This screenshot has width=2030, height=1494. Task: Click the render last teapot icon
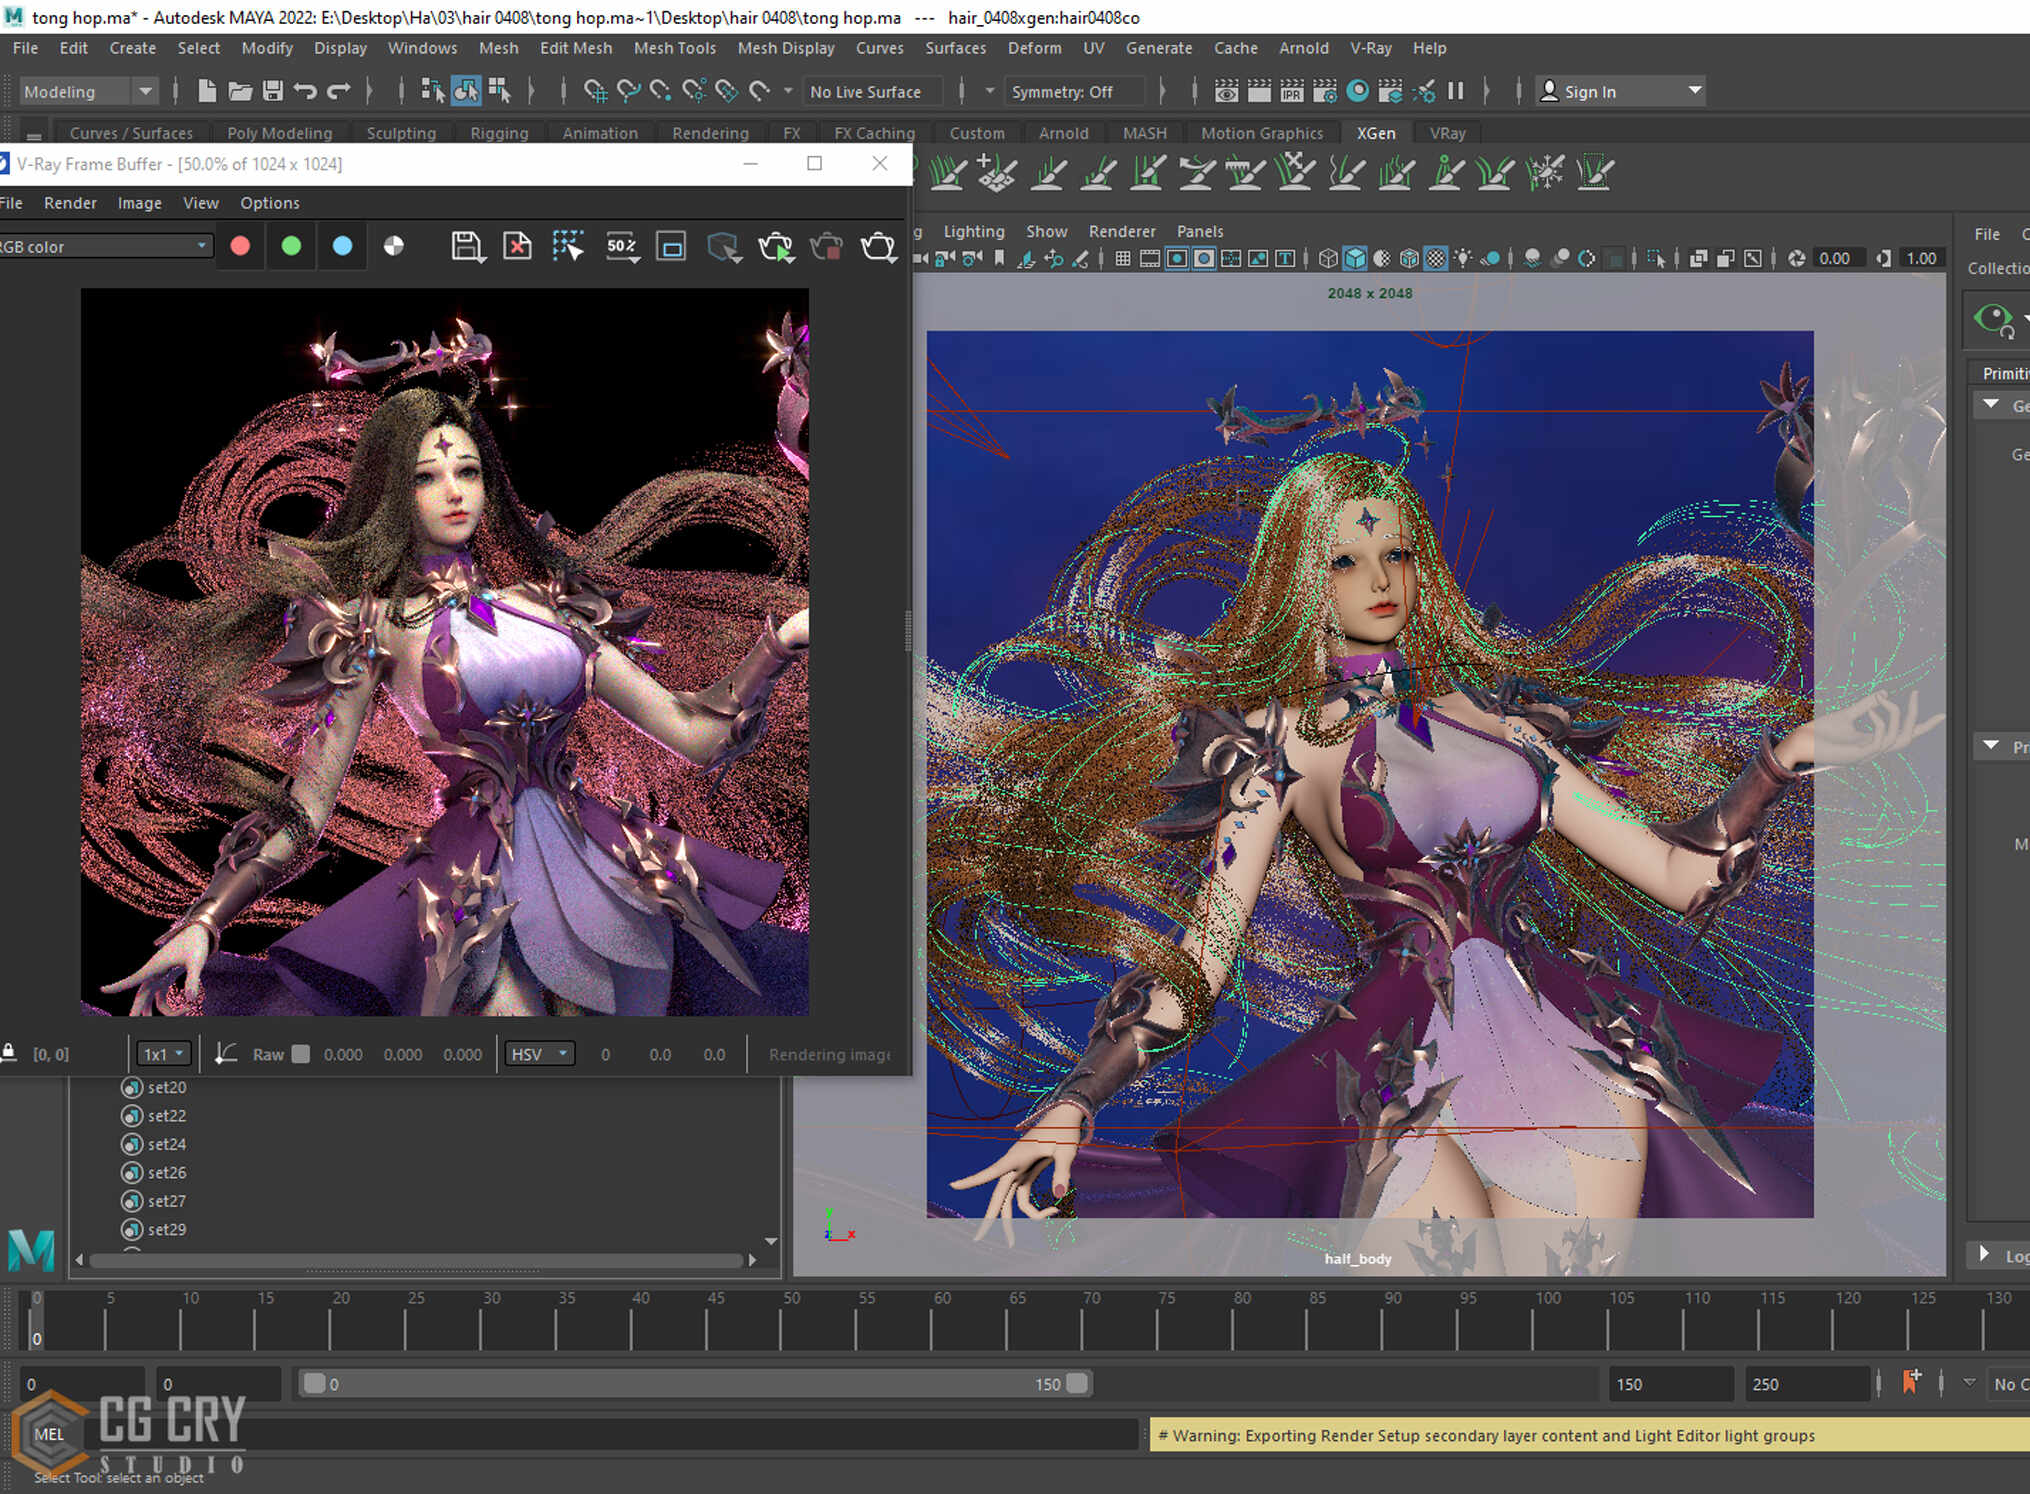(x=878, y=246)
